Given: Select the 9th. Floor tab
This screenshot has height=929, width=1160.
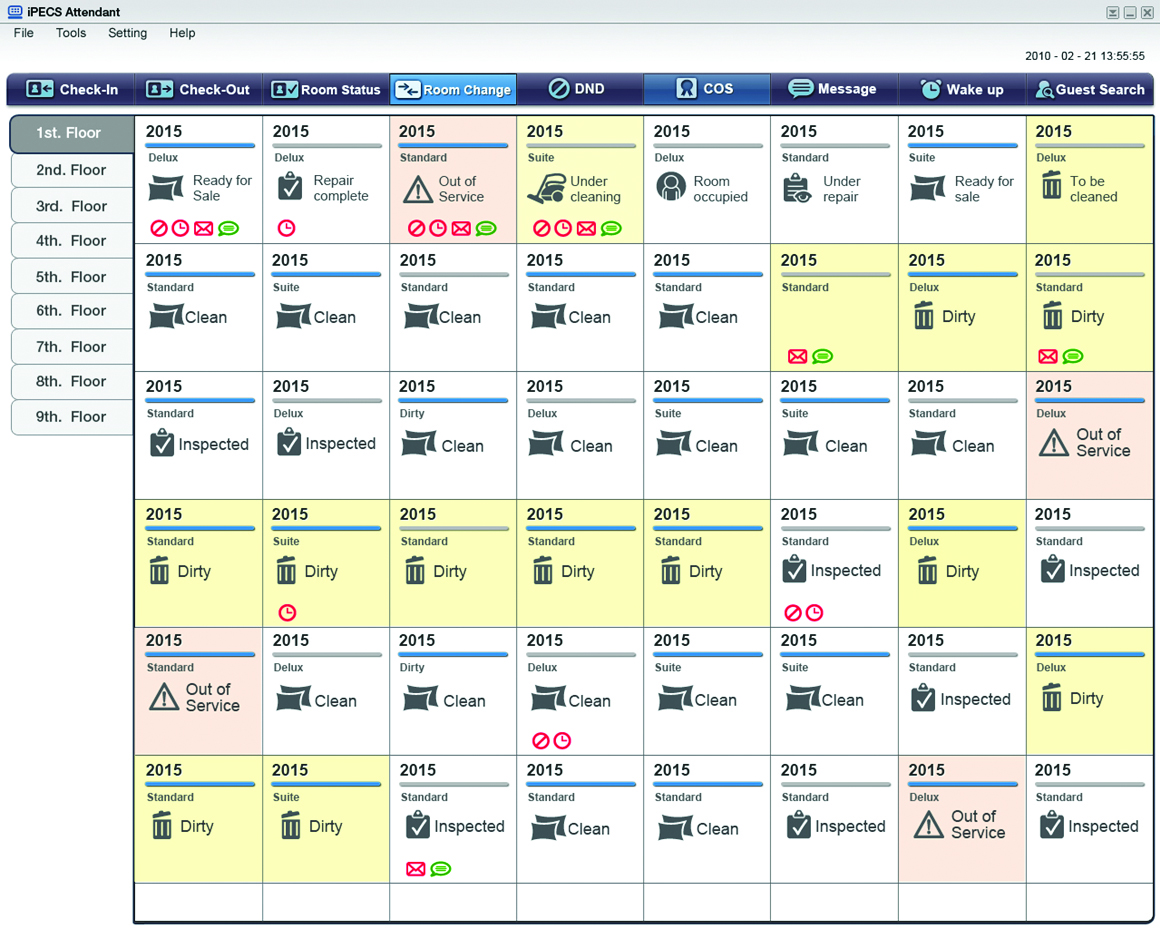Looking at the screenshot, I should pyautogui.click(x=71, y=417).
